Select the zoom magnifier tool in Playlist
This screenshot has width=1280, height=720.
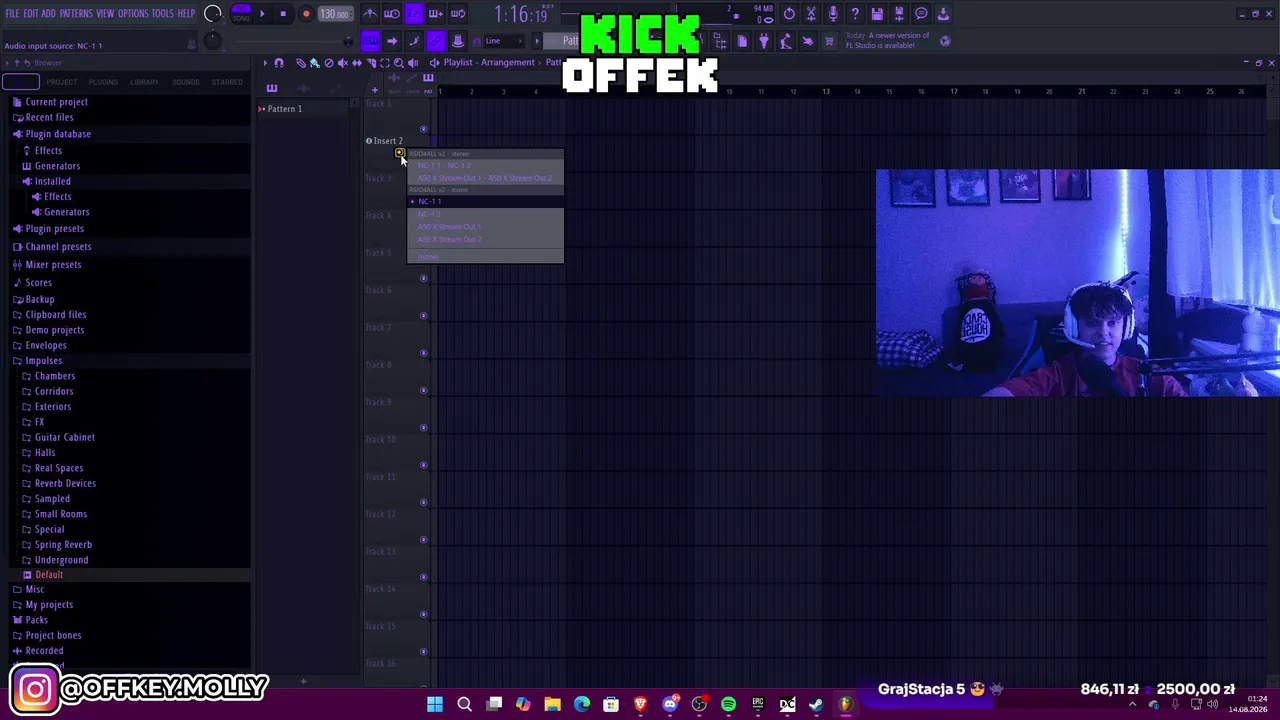click(x=398, y=63)
